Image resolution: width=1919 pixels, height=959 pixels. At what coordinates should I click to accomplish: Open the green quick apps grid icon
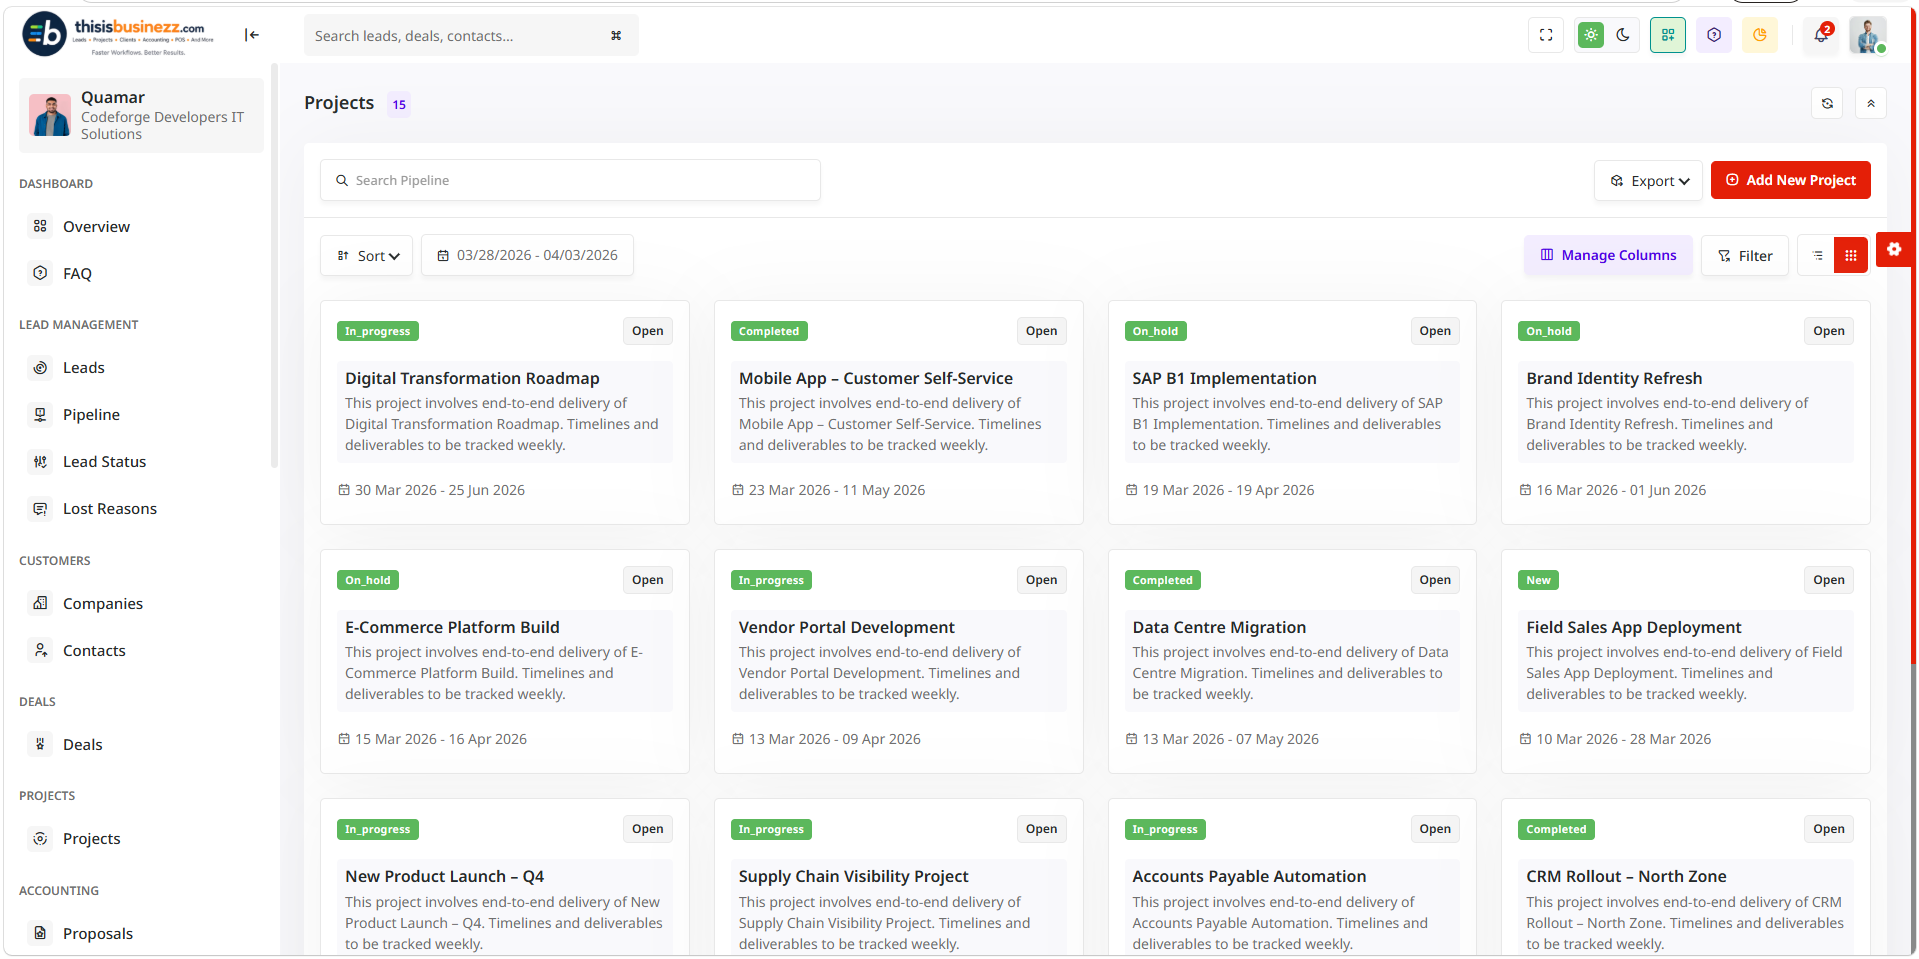pos(1668,35)
